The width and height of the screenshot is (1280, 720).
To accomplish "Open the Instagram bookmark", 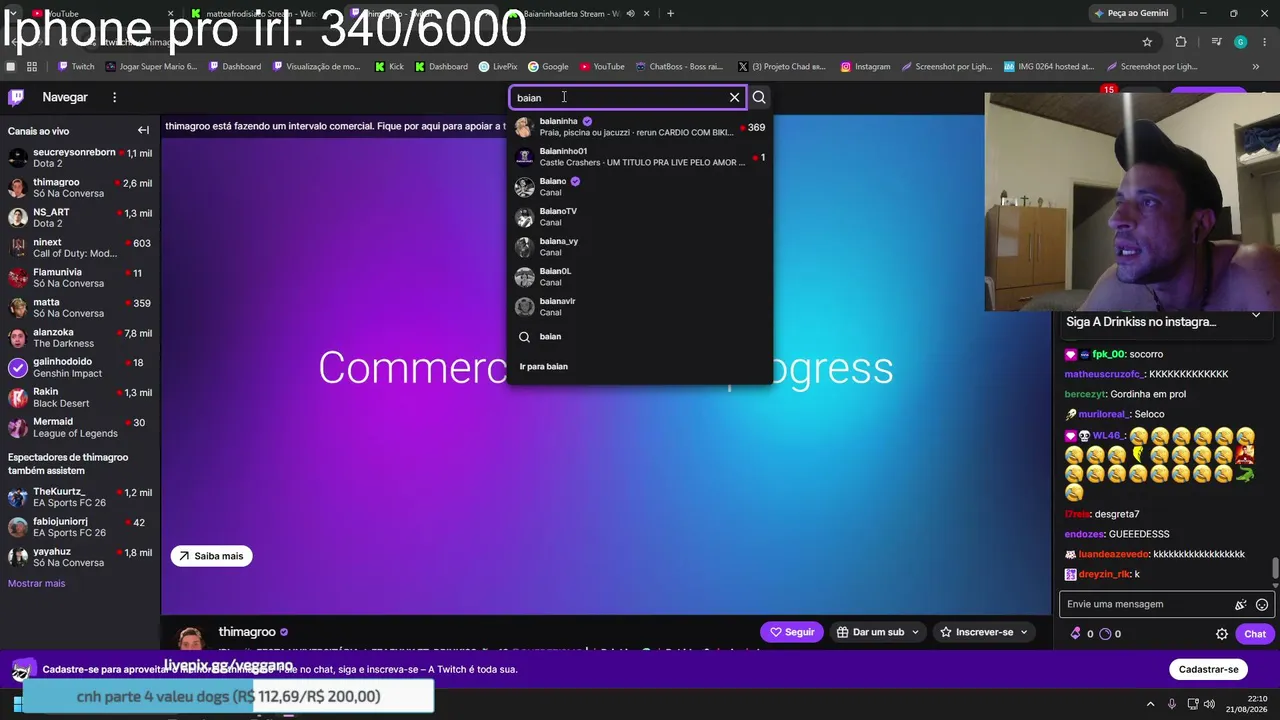I will pos(866,67).
